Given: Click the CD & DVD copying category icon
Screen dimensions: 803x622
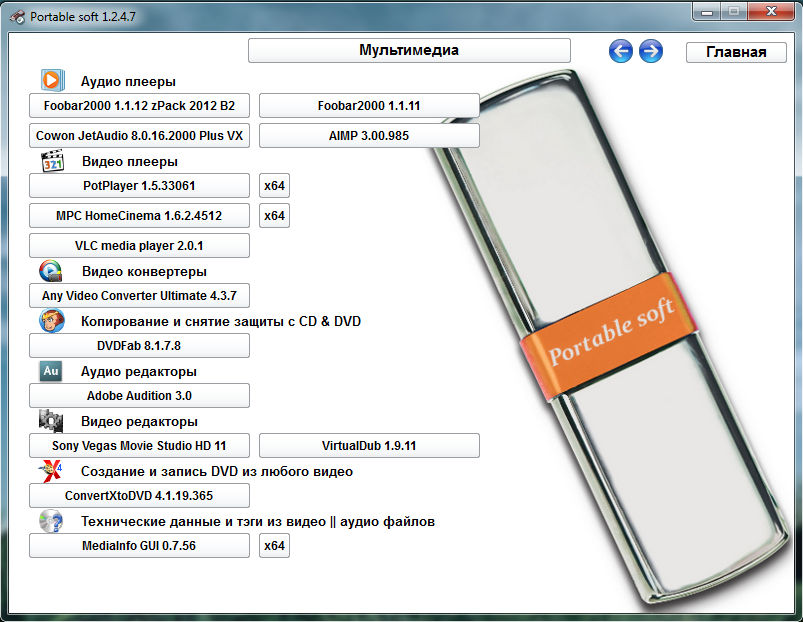Looking at the screenshot, I should (51, 321).
